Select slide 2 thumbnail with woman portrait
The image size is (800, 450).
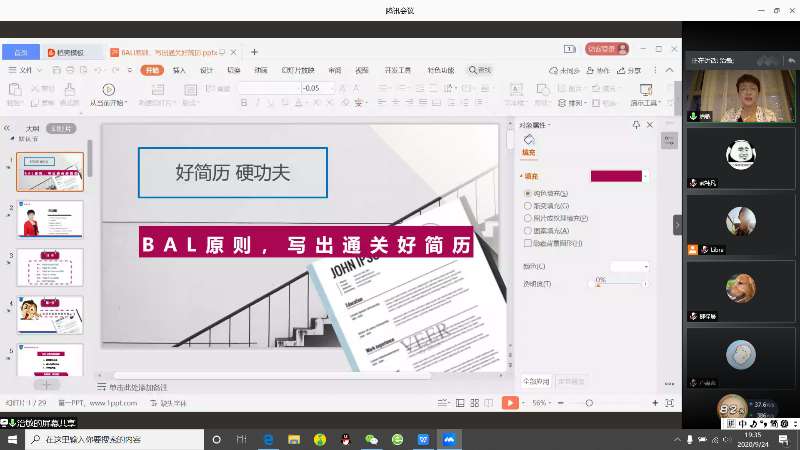click(50, 219)
